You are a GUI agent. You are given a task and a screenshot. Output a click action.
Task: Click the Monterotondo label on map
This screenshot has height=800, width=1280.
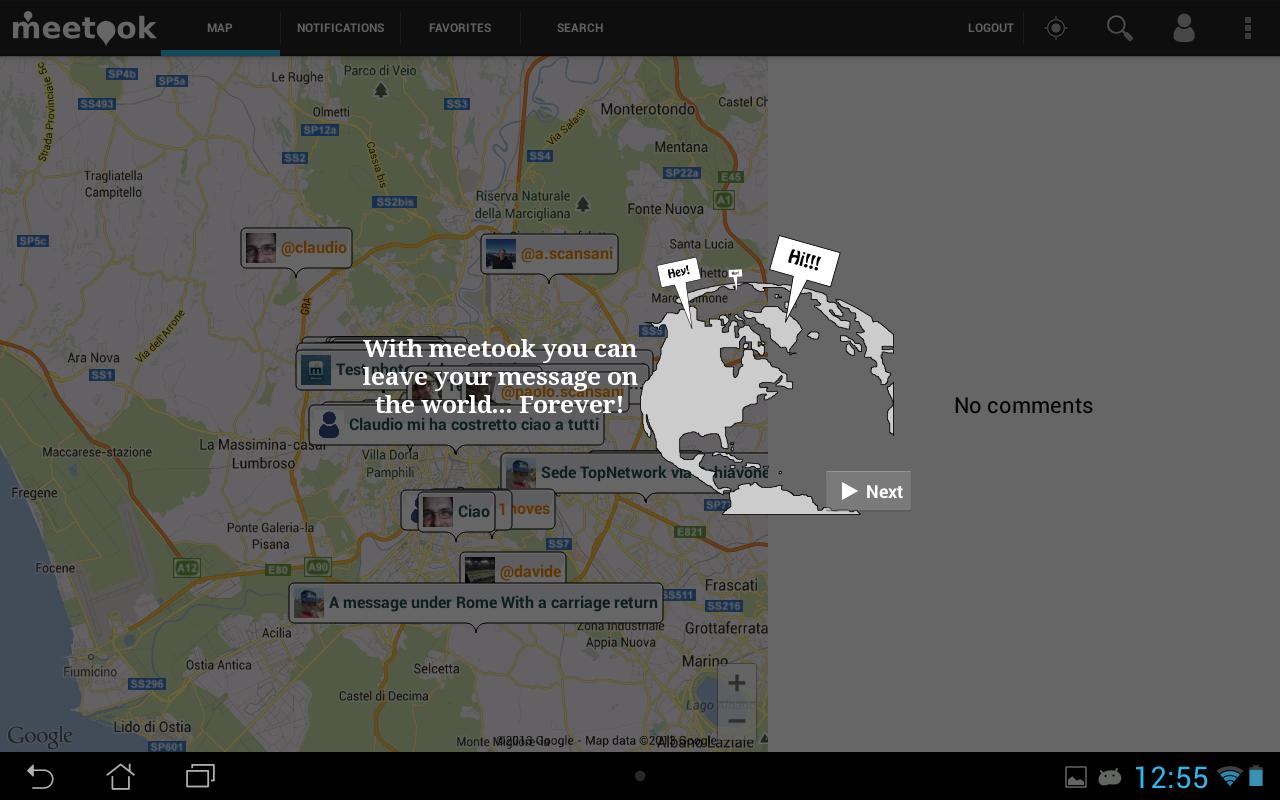point(648,109)
